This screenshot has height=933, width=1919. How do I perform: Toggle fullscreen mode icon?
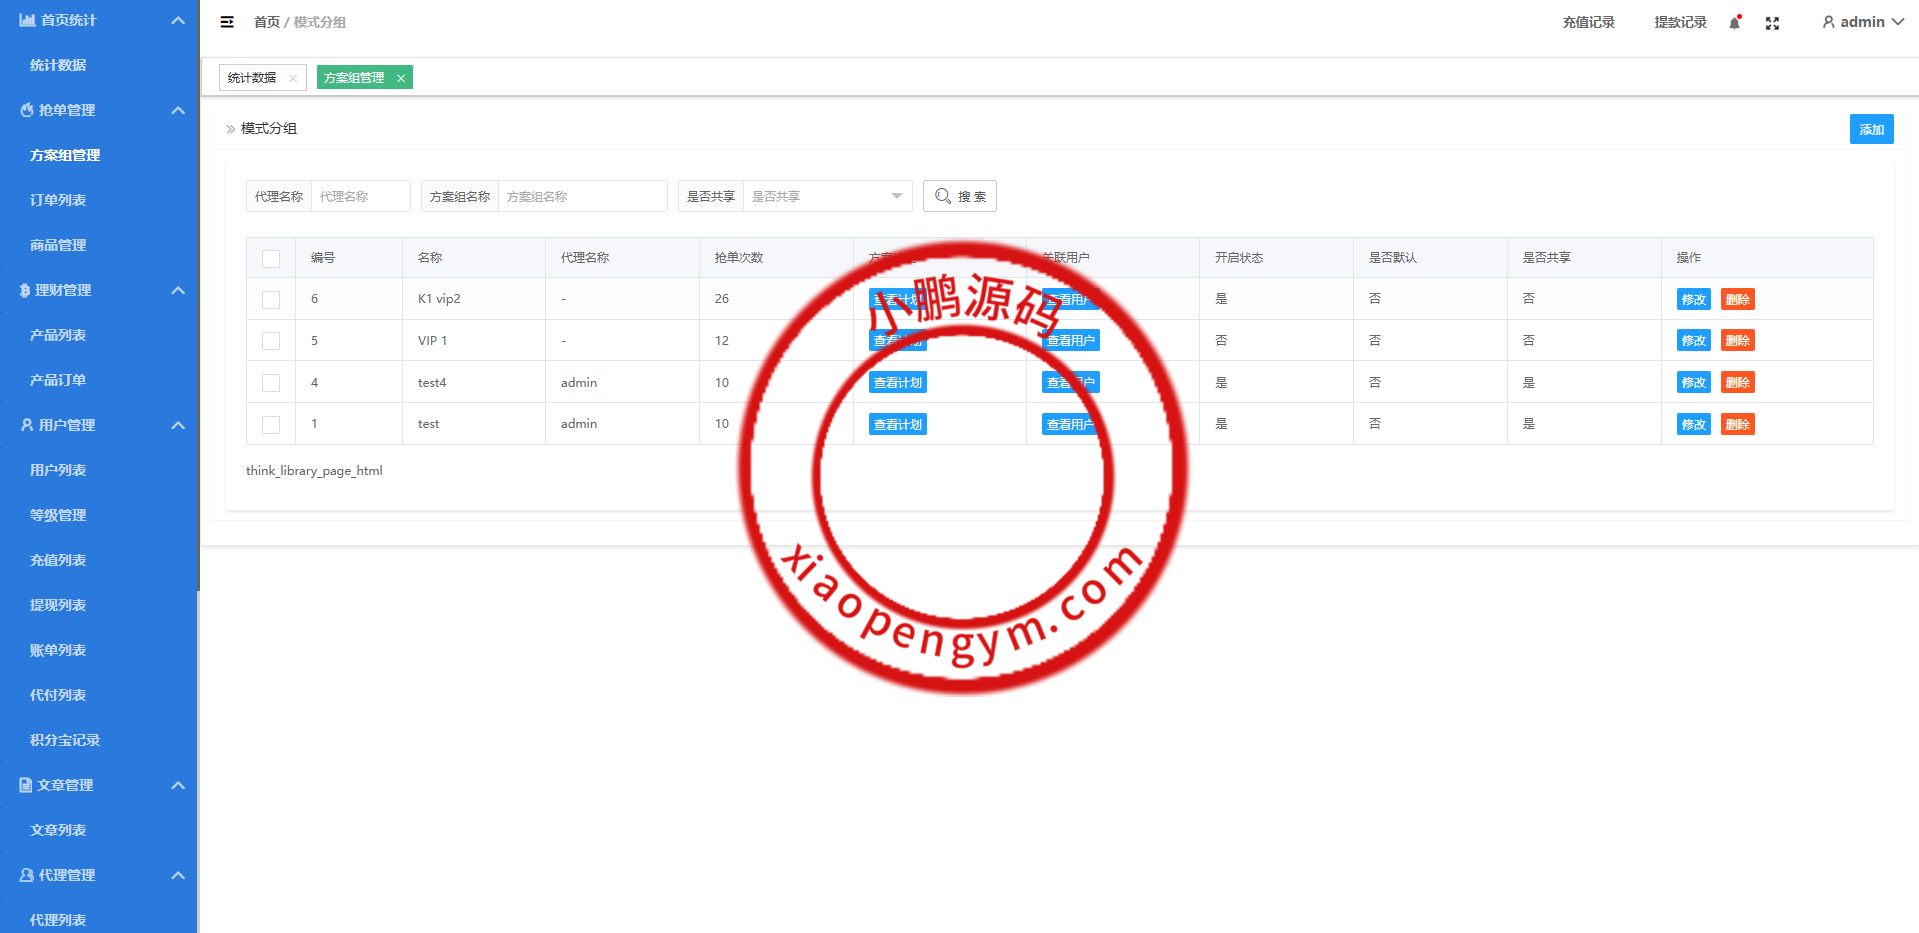pos(1772,23)
